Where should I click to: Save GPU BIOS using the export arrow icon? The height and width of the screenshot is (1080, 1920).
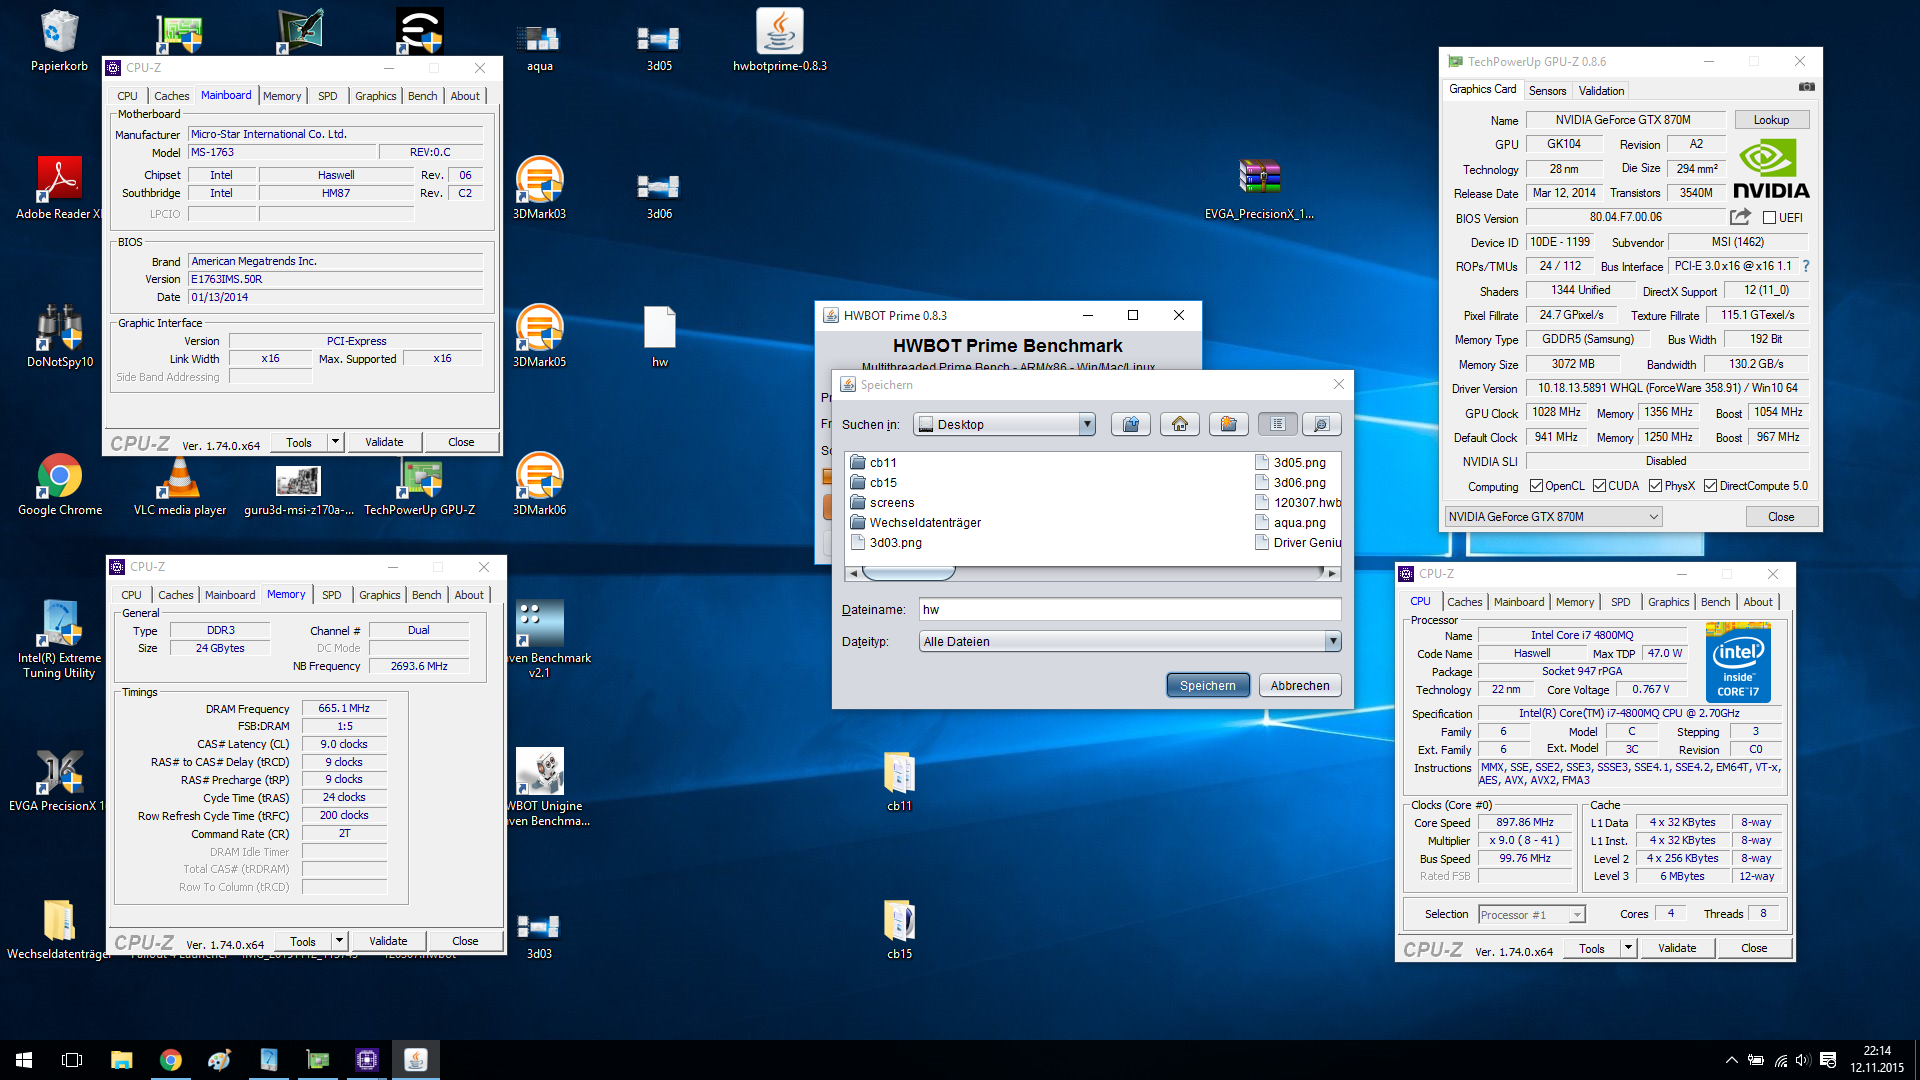1740,217
